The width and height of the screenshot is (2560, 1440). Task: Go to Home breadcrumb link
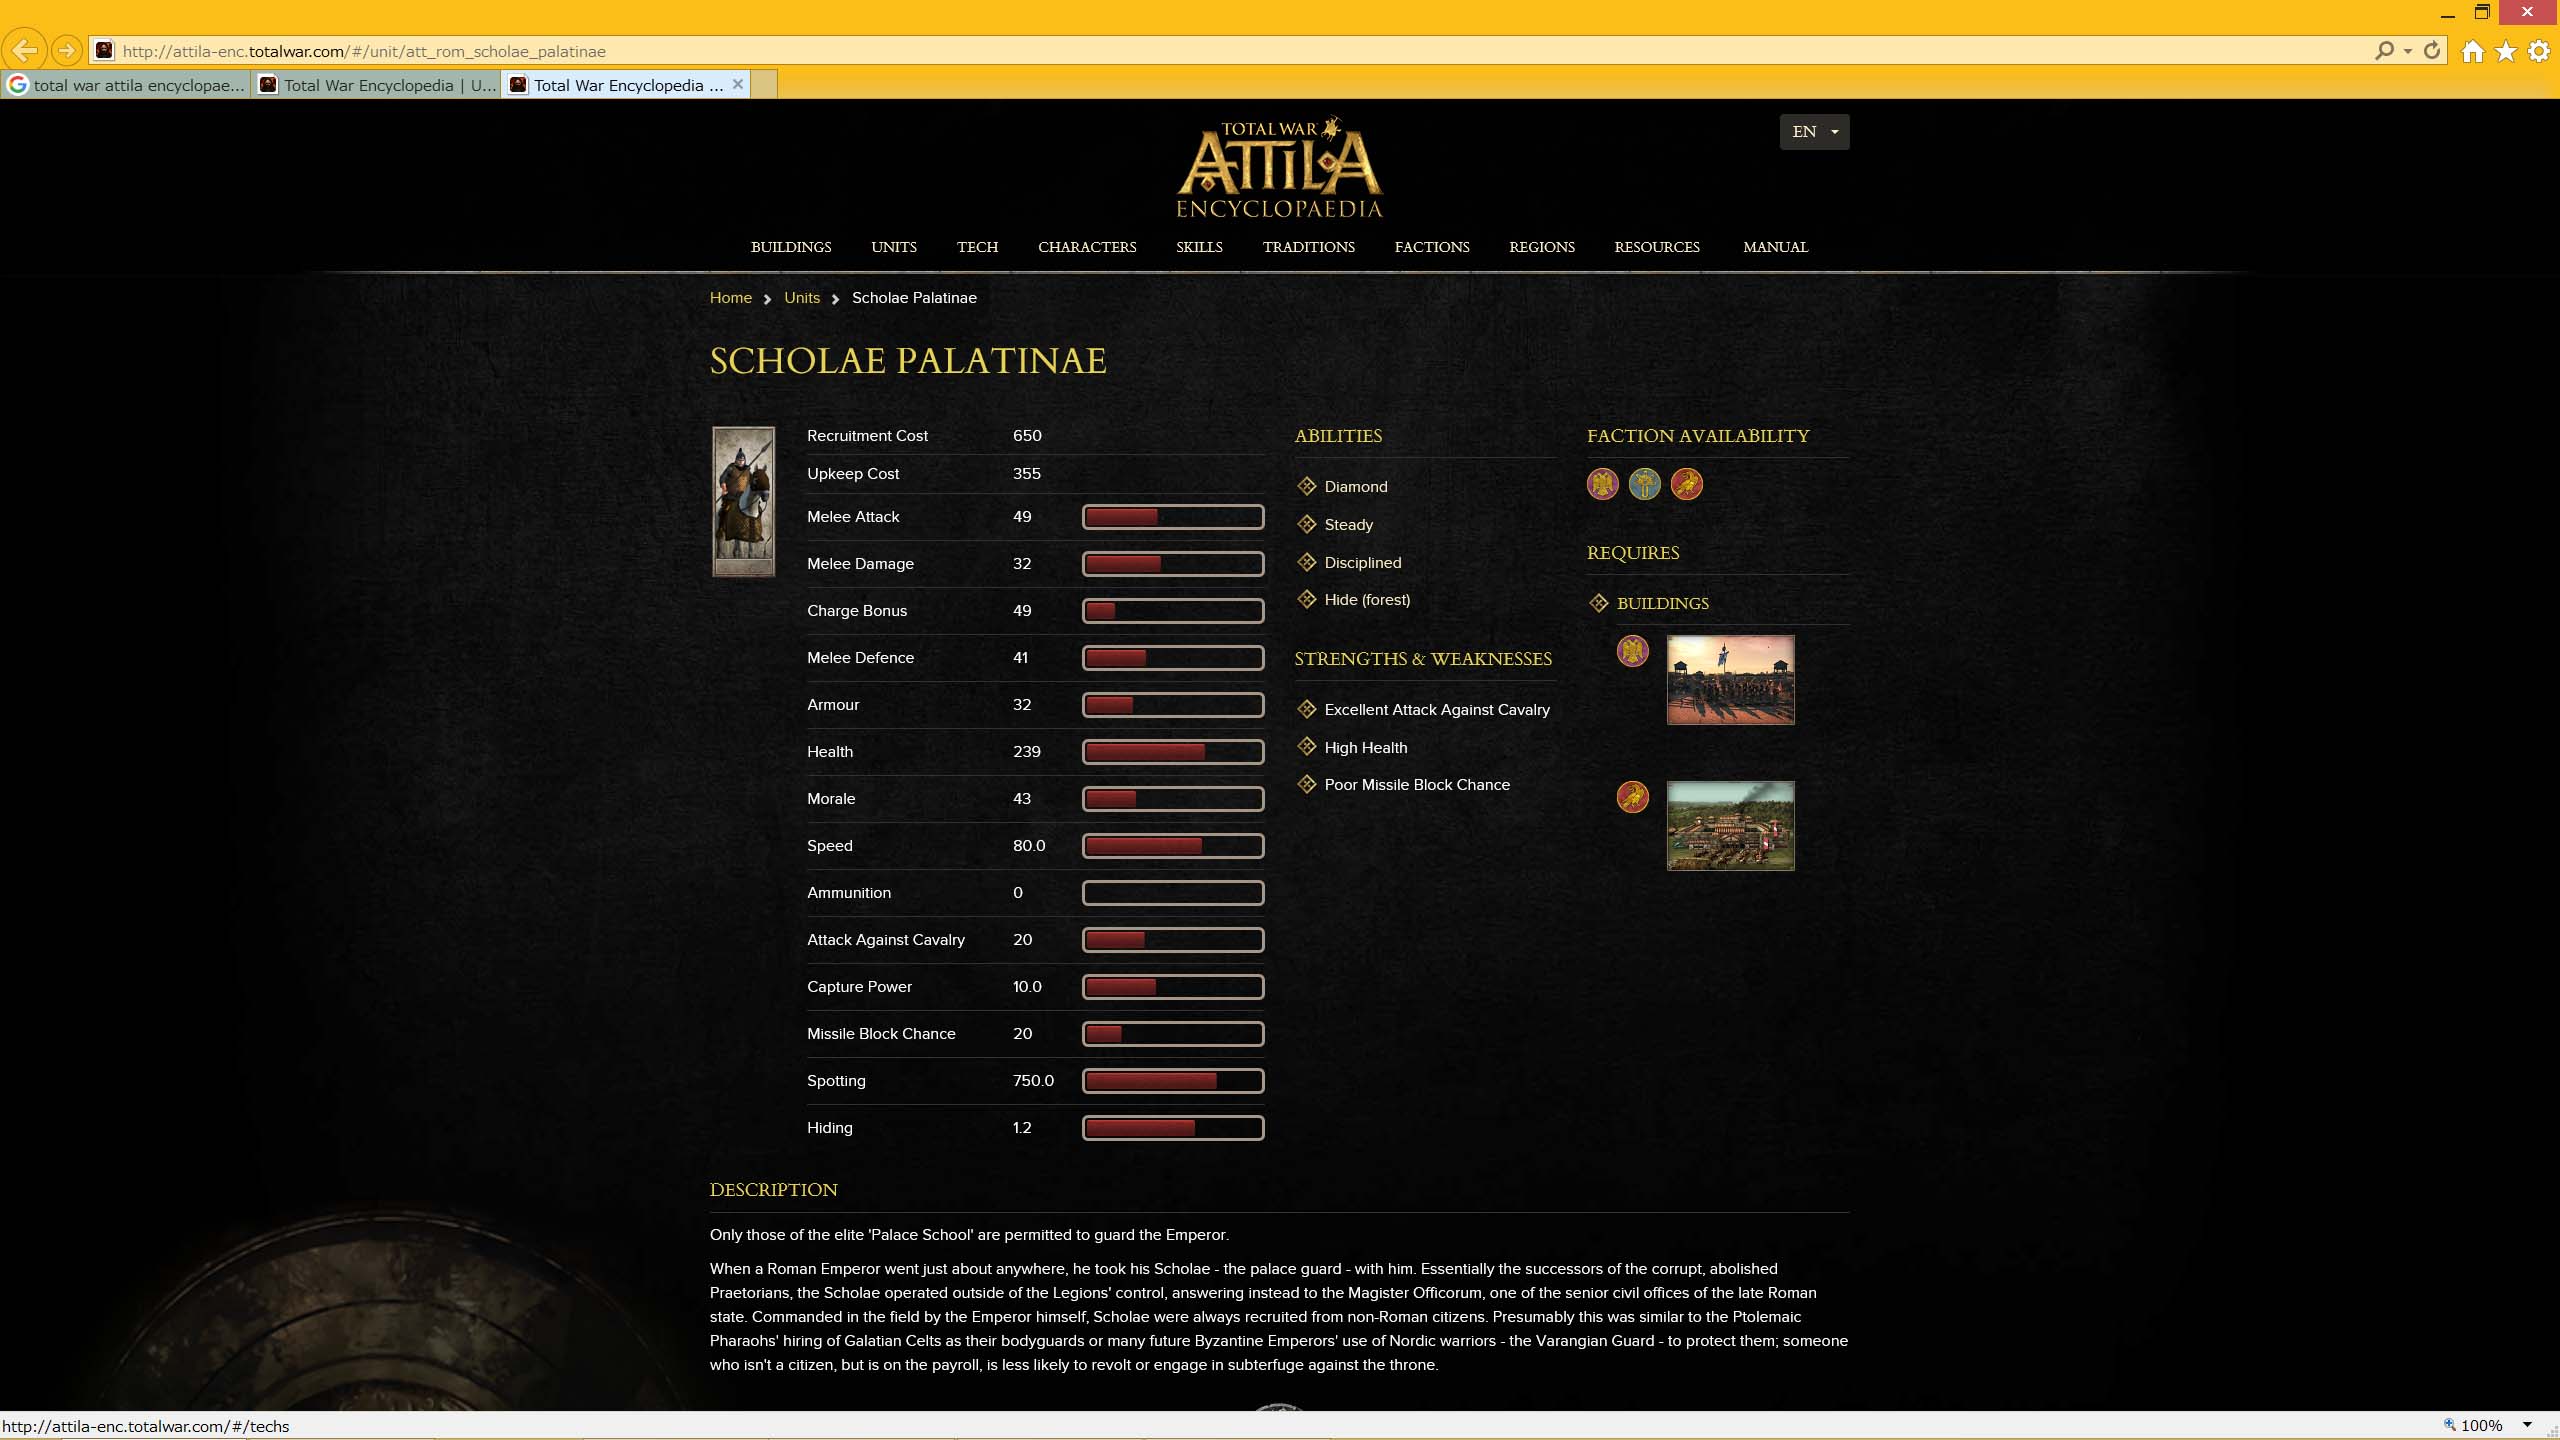coord(730,298)
